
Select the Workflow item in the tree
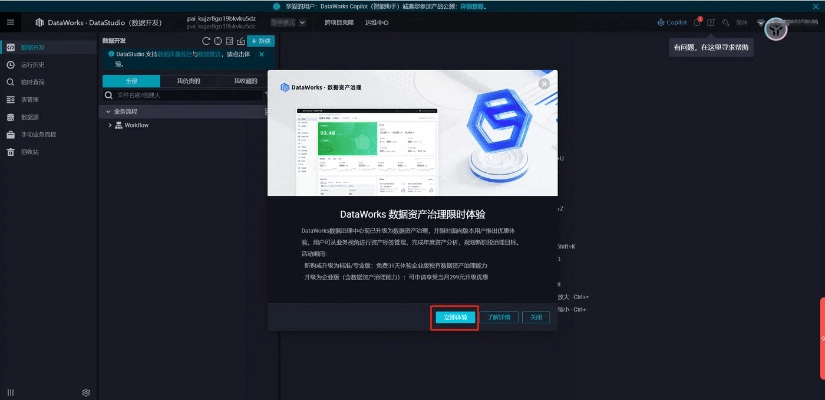(x=136, y=125)
